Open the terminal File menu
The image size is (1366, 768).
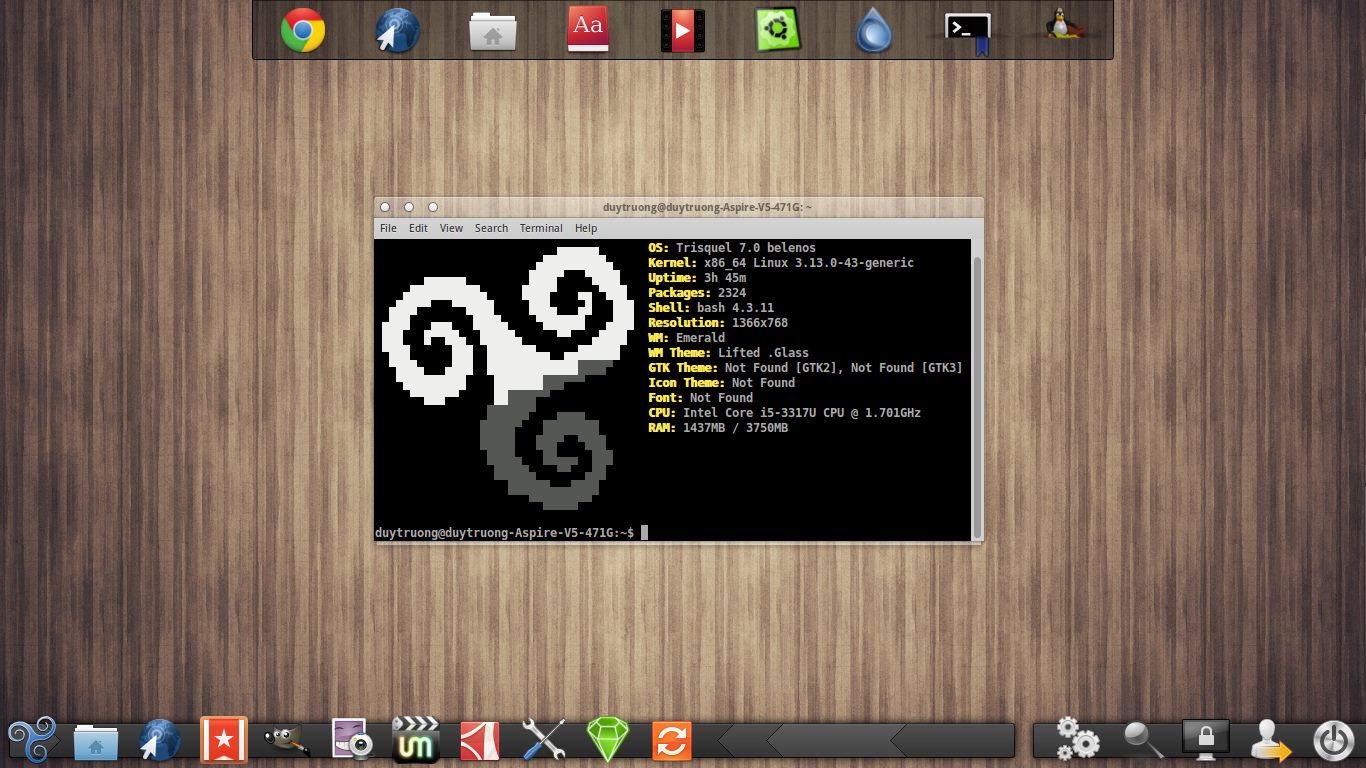coord(388,228)
